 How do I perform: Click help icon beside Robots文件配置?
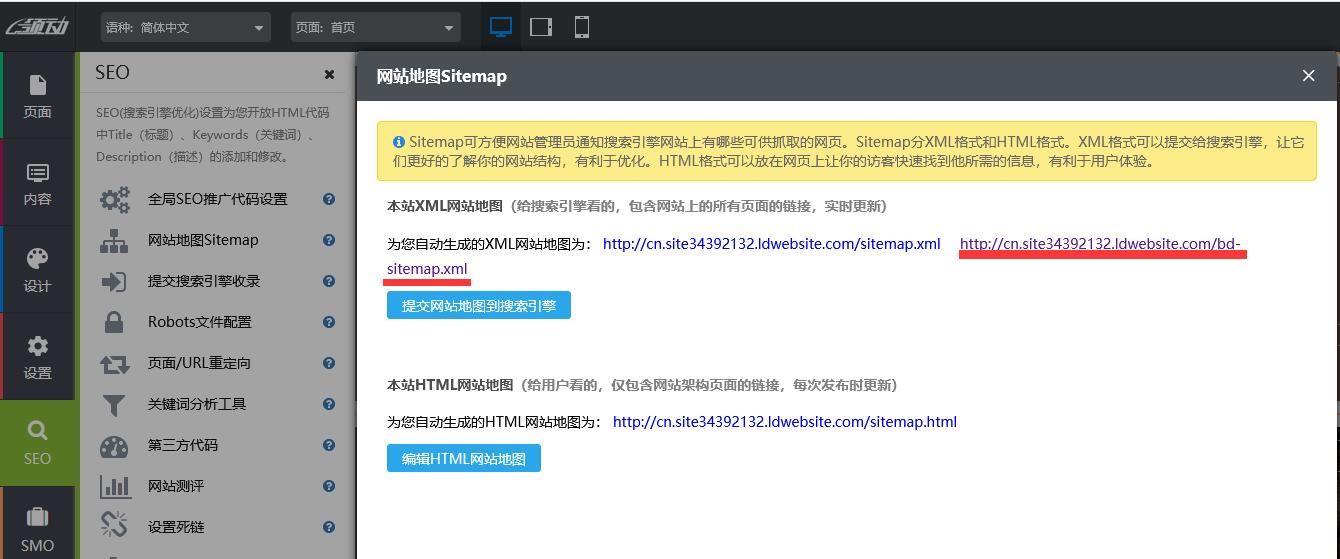pos(328,322)
